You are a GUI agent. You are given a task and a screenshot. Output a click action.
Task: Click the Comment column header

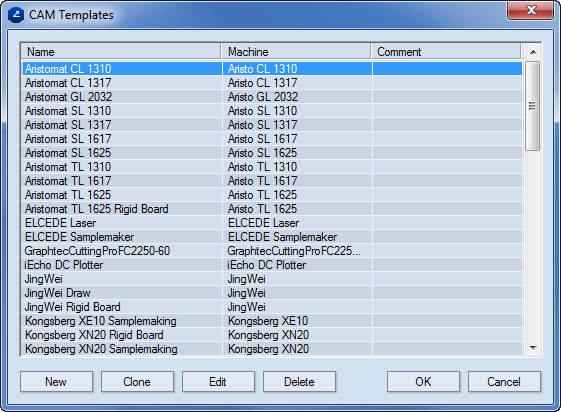[446, 52]
